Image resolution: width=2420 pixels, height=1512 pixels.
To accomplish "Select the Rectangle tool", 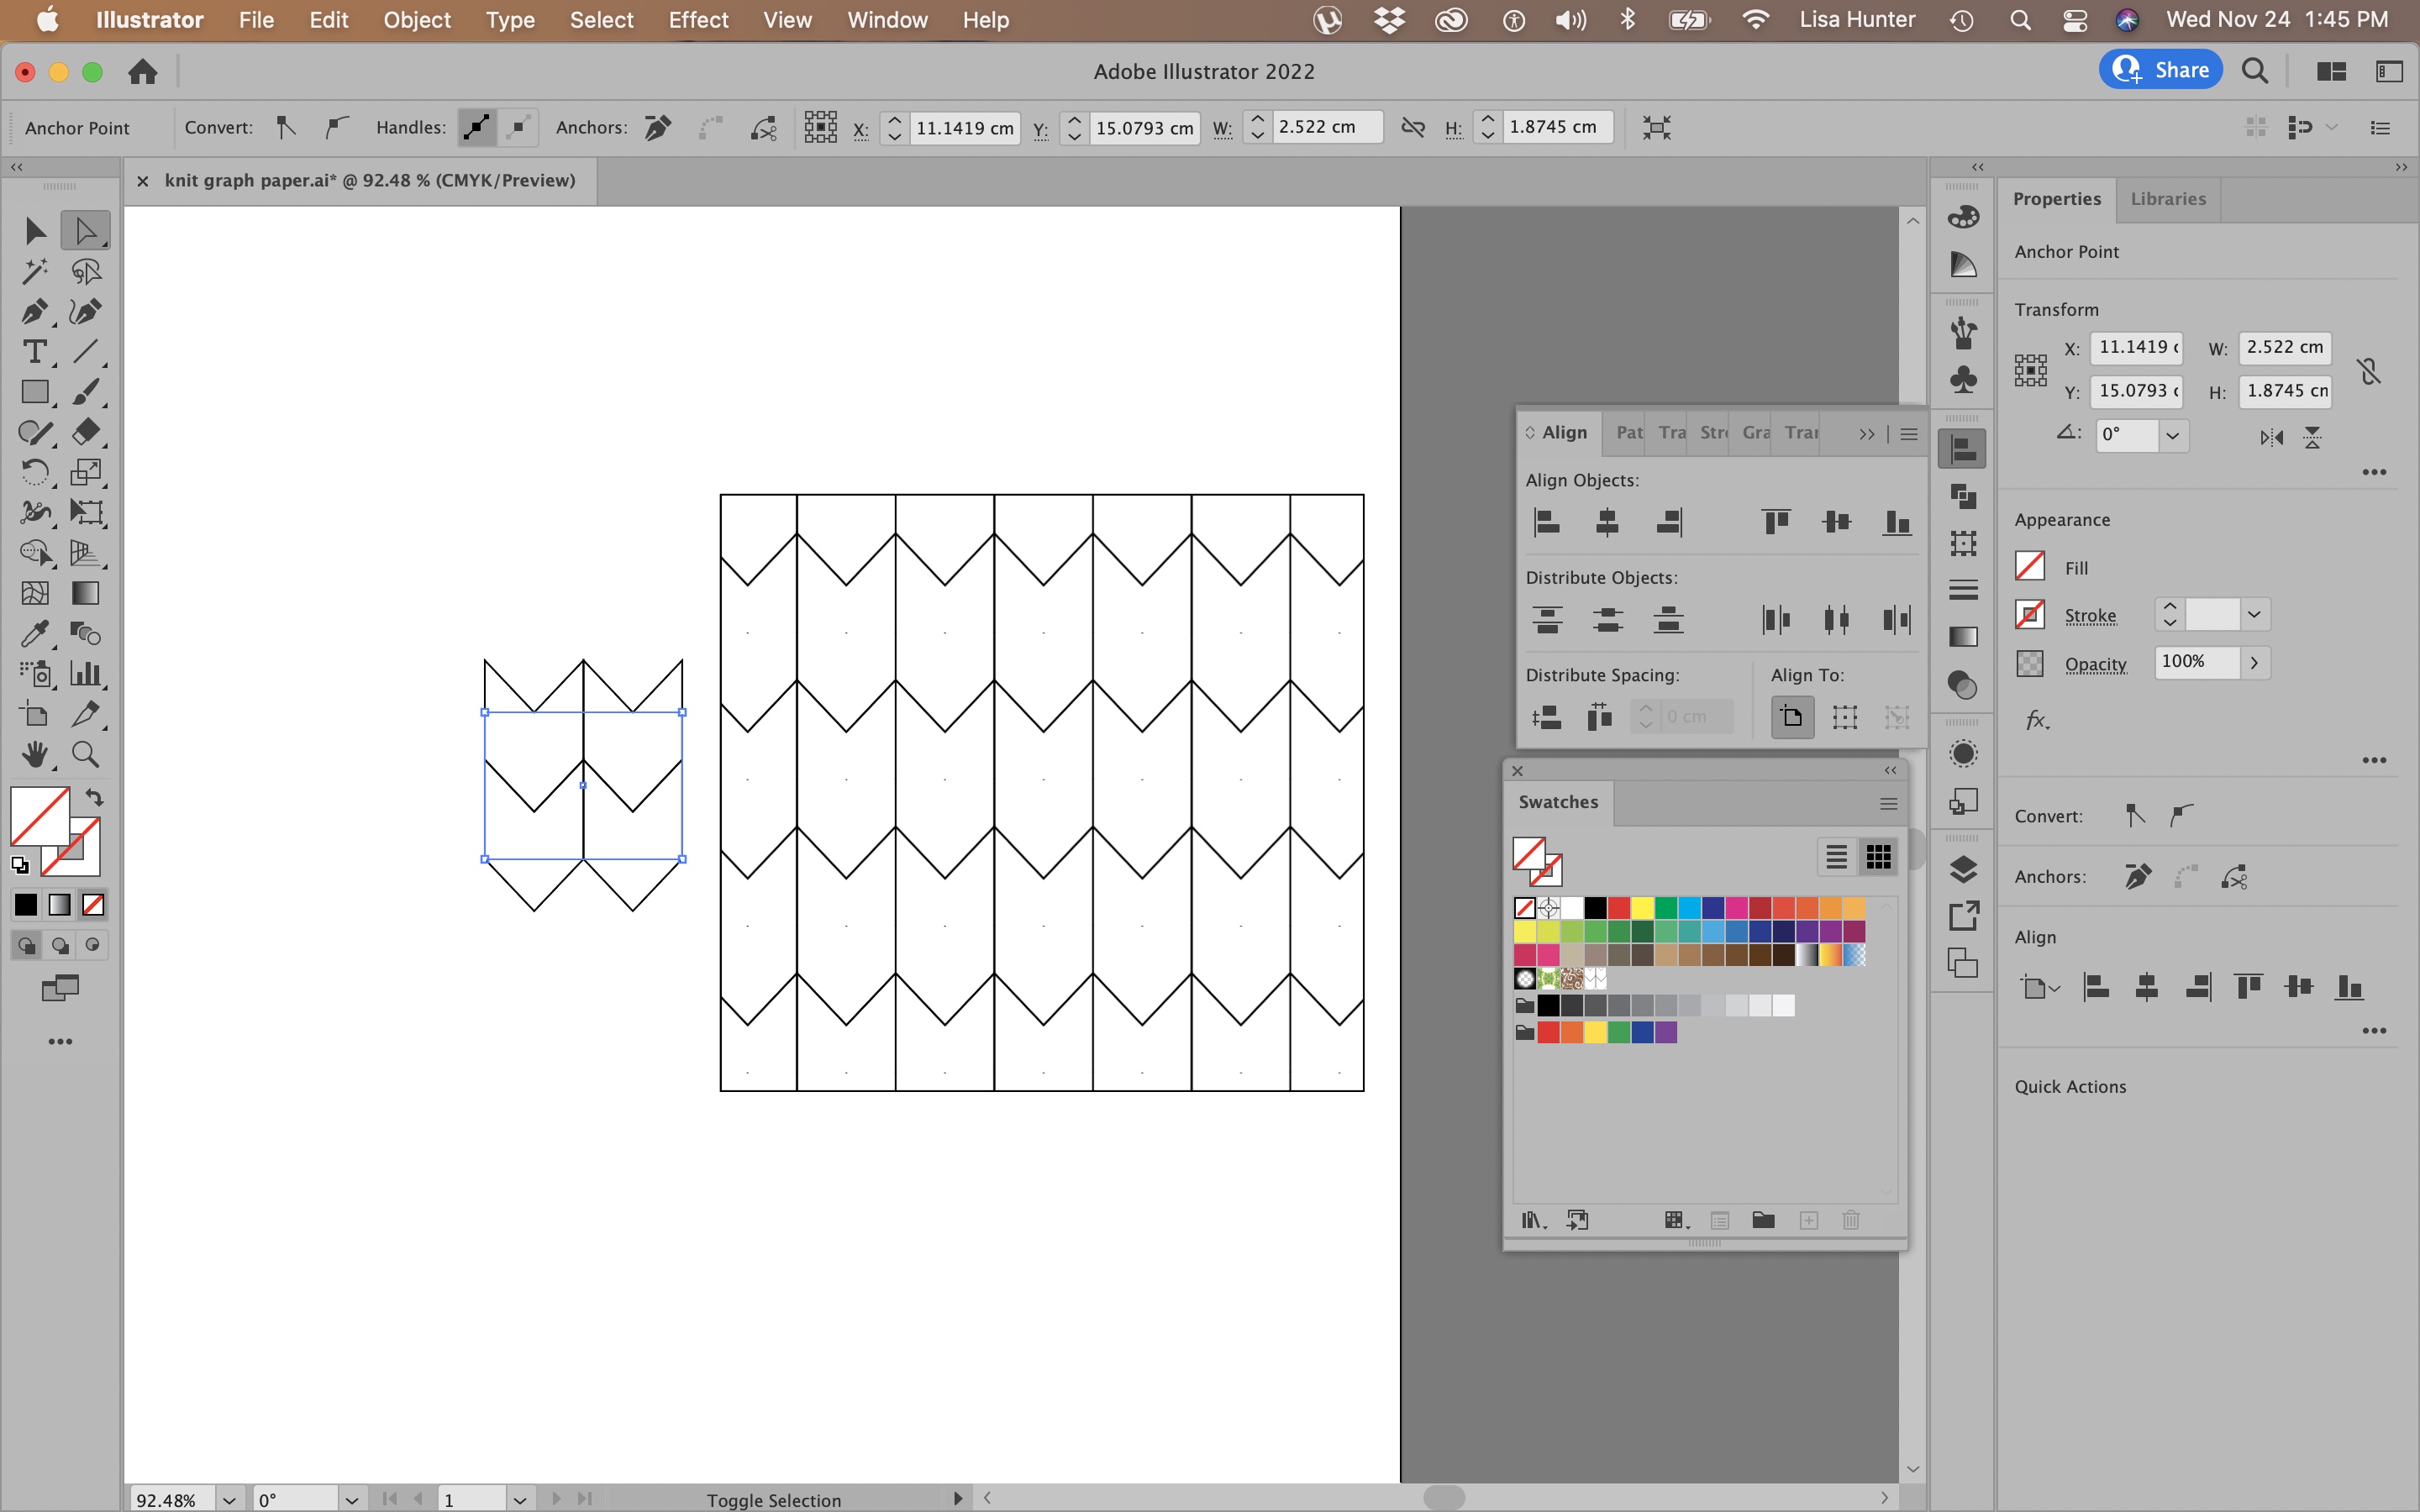I will pyautogui.click(x=35, y=392).
